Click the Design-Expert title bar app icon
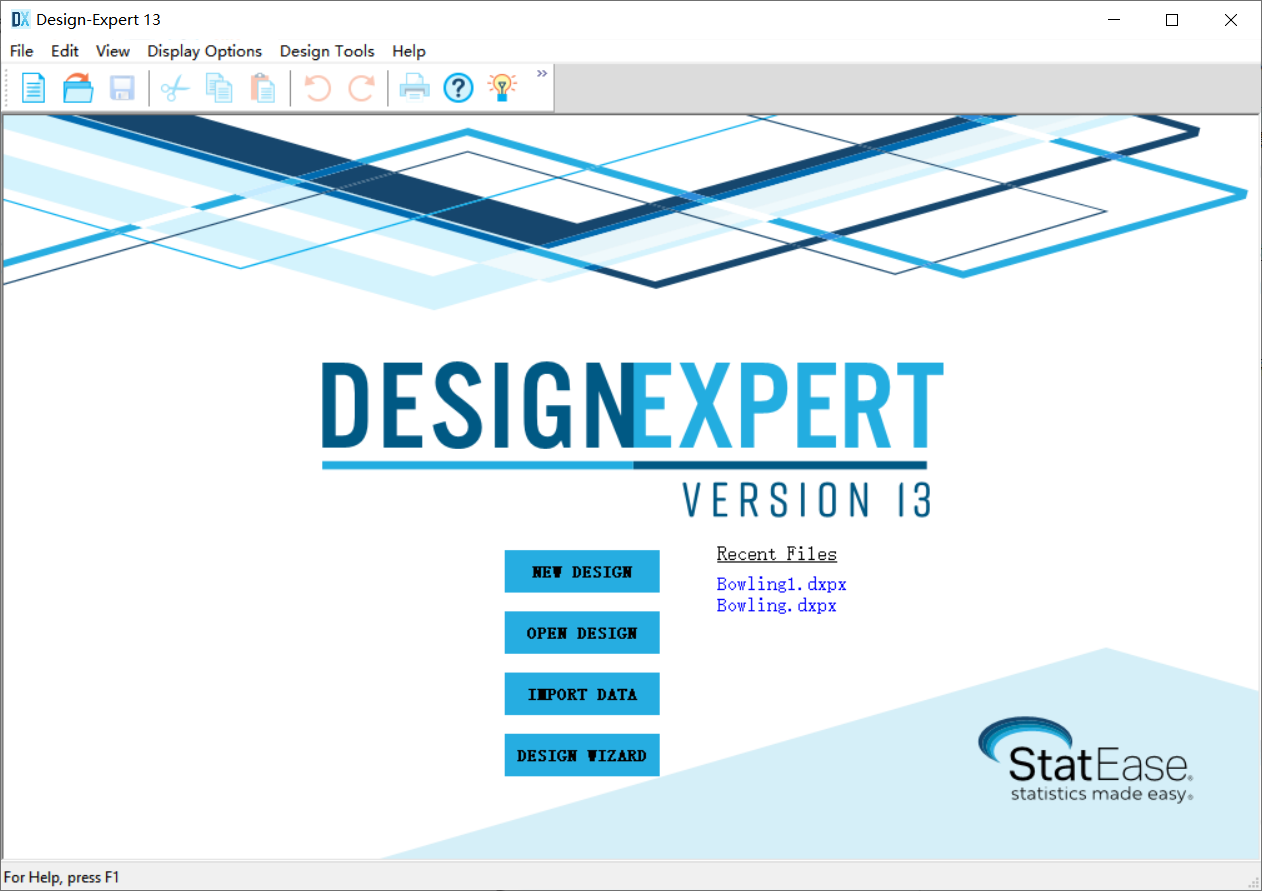The width and height of the screenshot is (1262, 891). coord(20,19)
